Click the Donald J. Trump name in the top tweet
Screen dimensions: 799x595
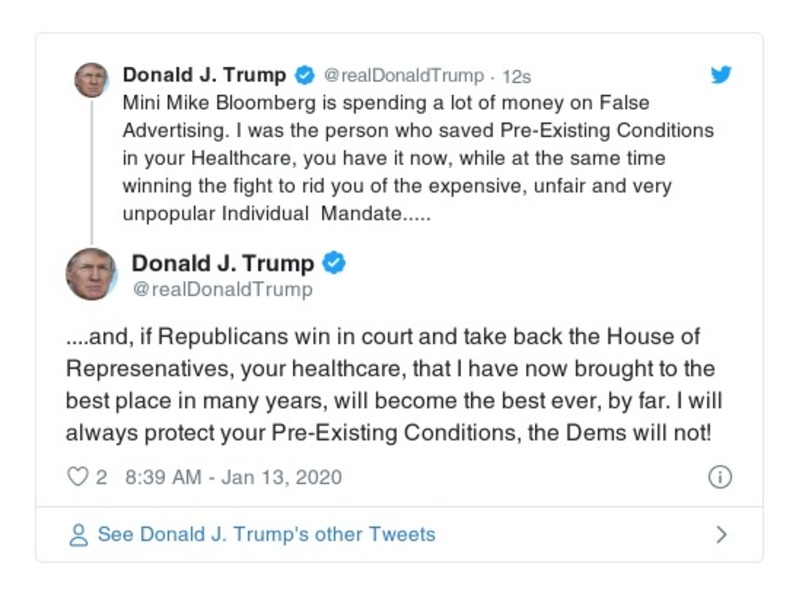(x=204, y=76)
